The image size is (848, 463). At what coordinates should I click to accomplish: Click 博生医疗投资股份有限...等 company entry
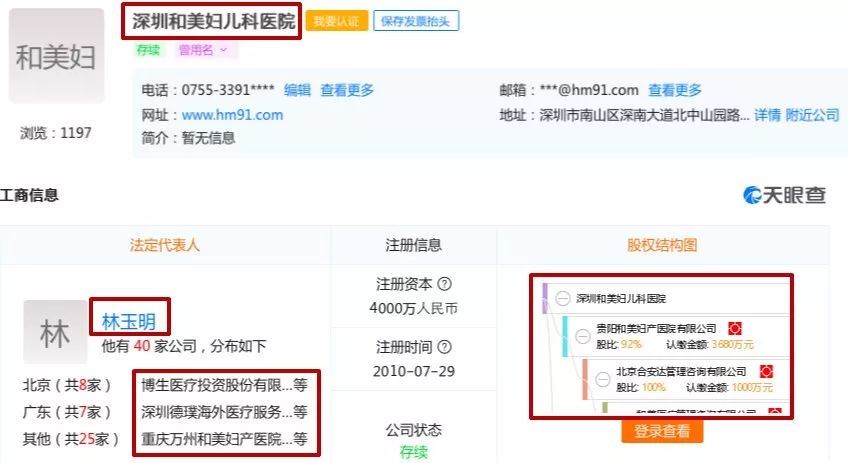[224, 385]
